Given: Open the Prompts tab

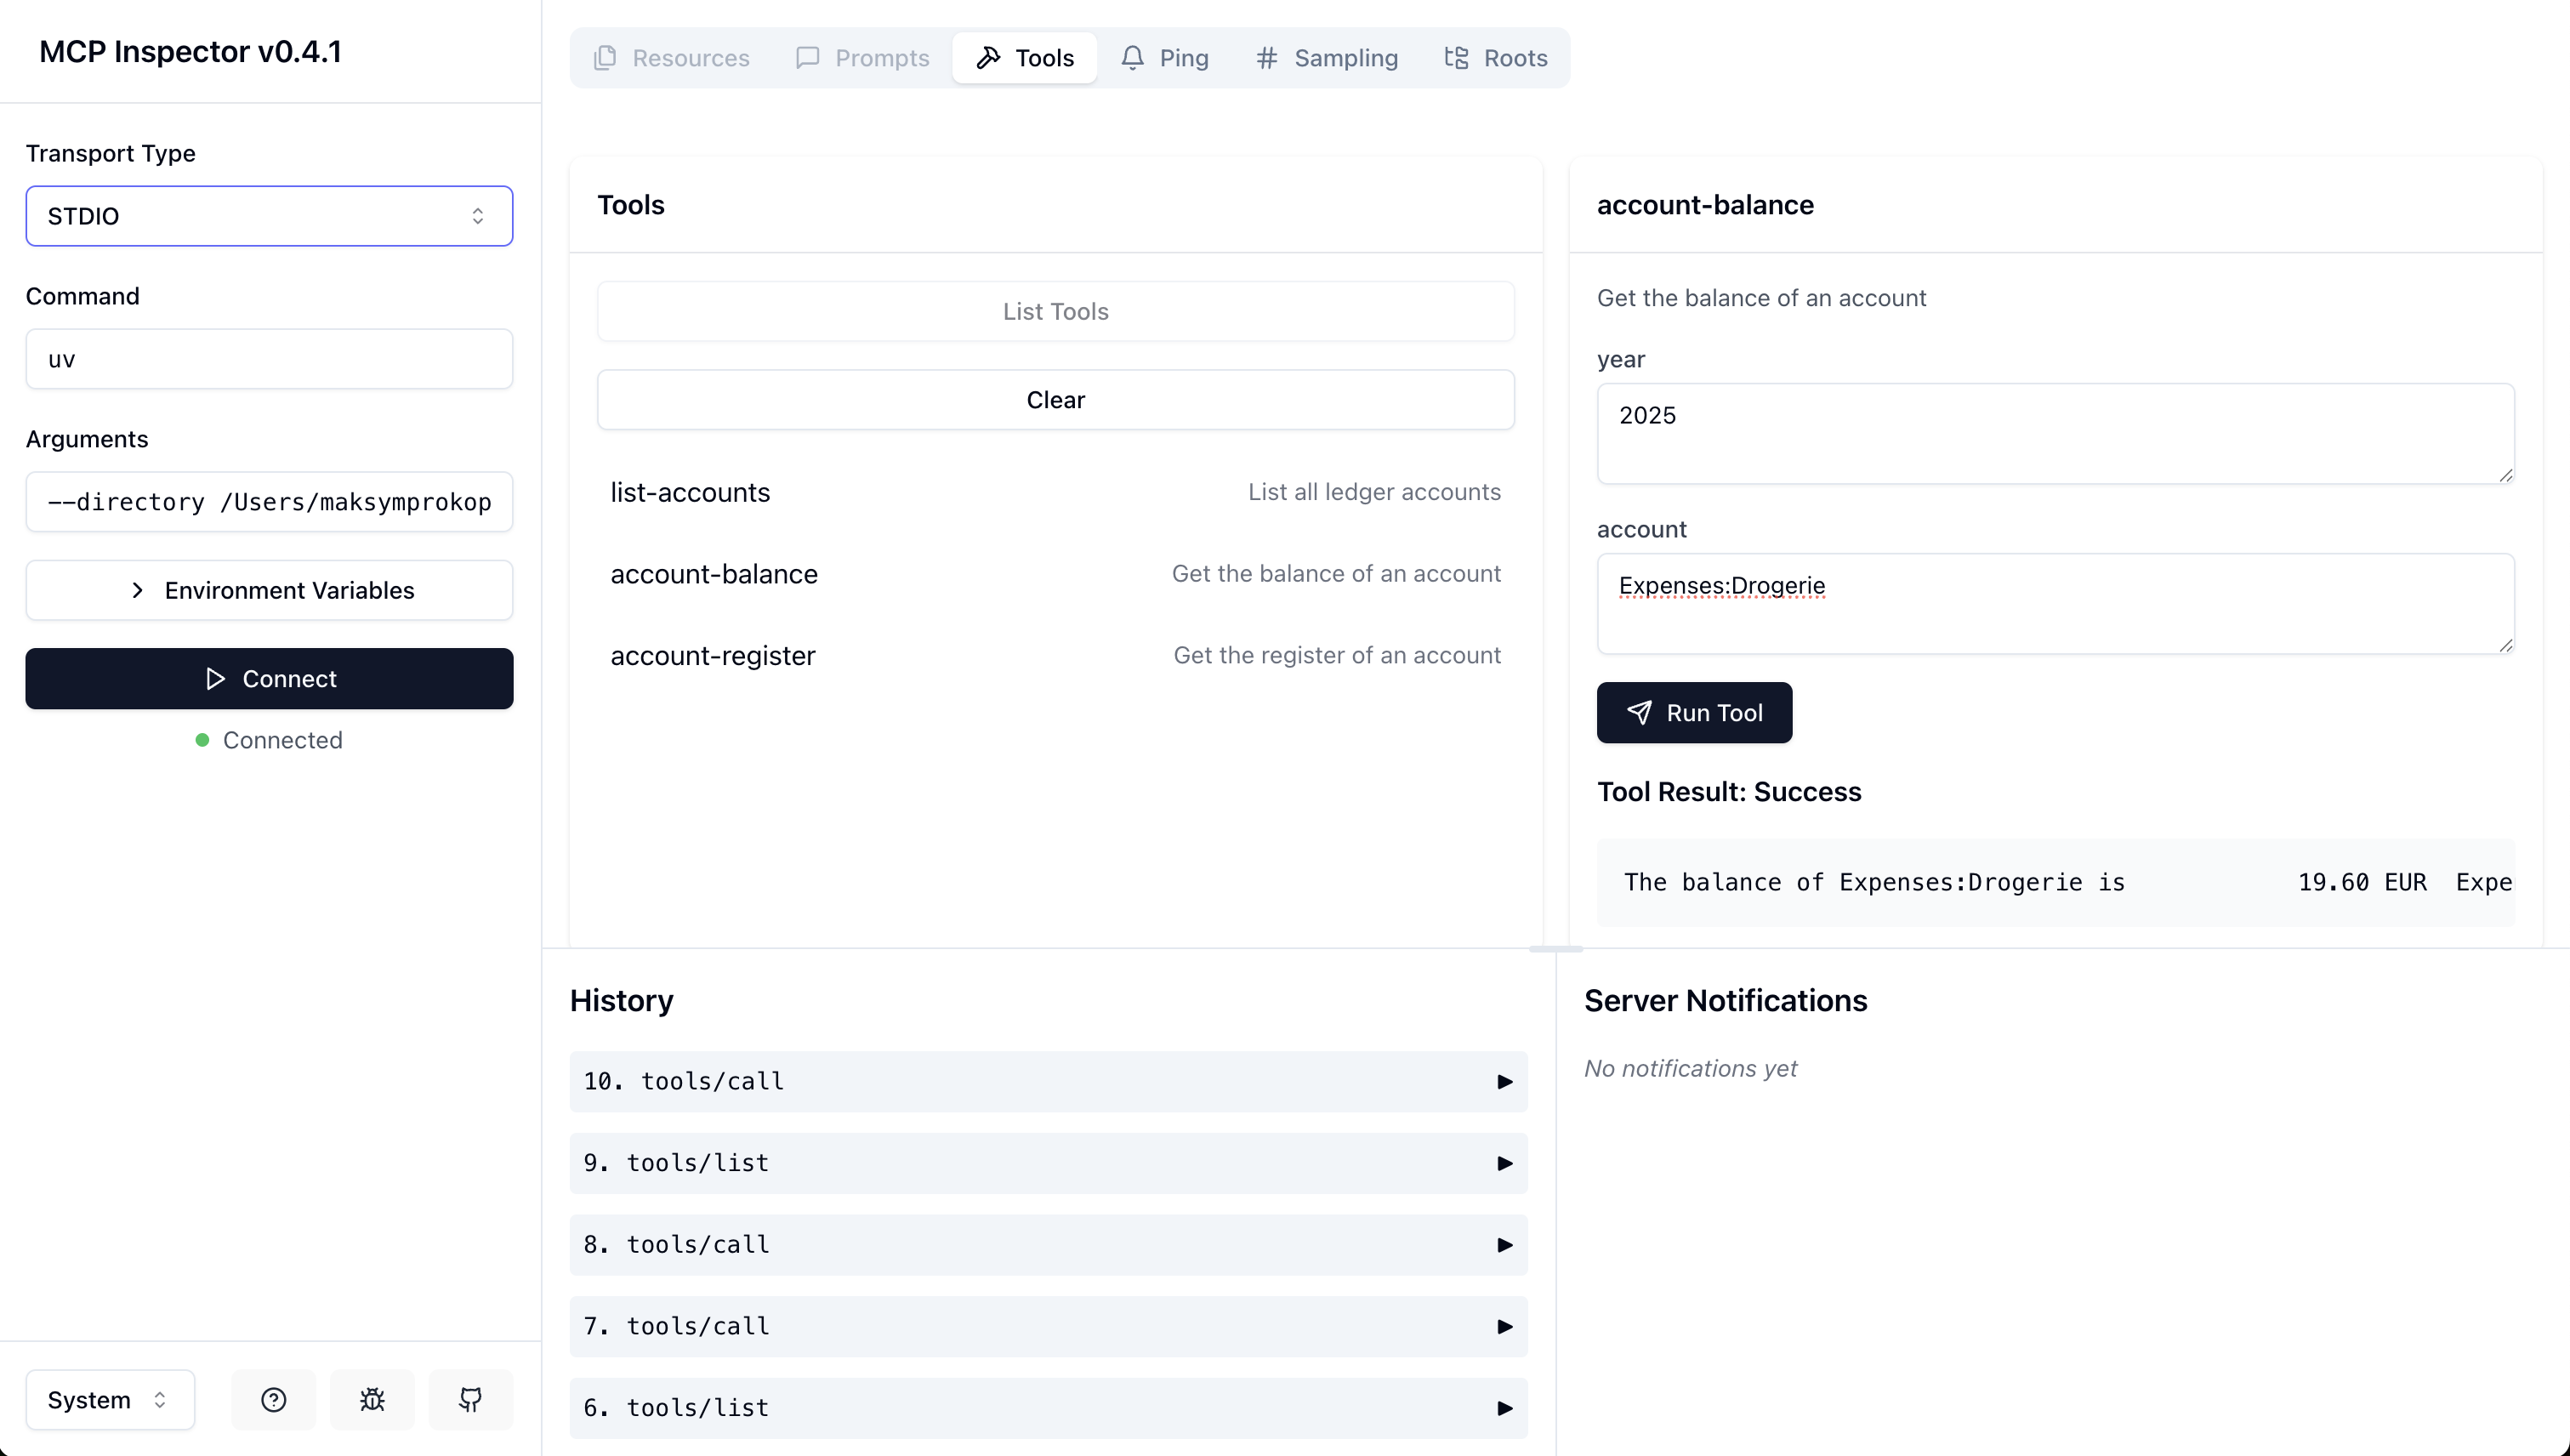Looking at the screenshot, I should click(x=862, y=58).
